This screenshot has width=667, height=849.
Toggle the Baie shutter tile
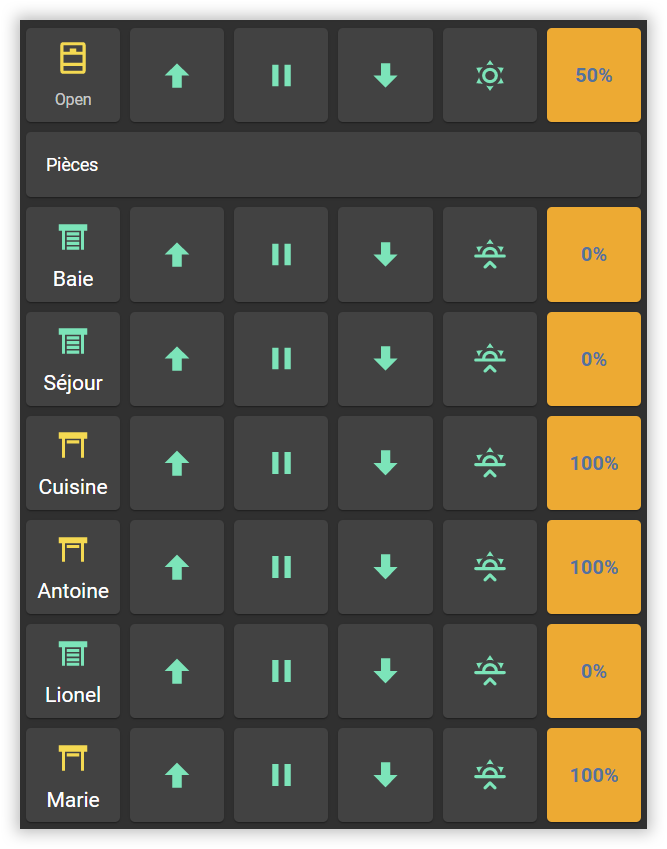[73, 255]
